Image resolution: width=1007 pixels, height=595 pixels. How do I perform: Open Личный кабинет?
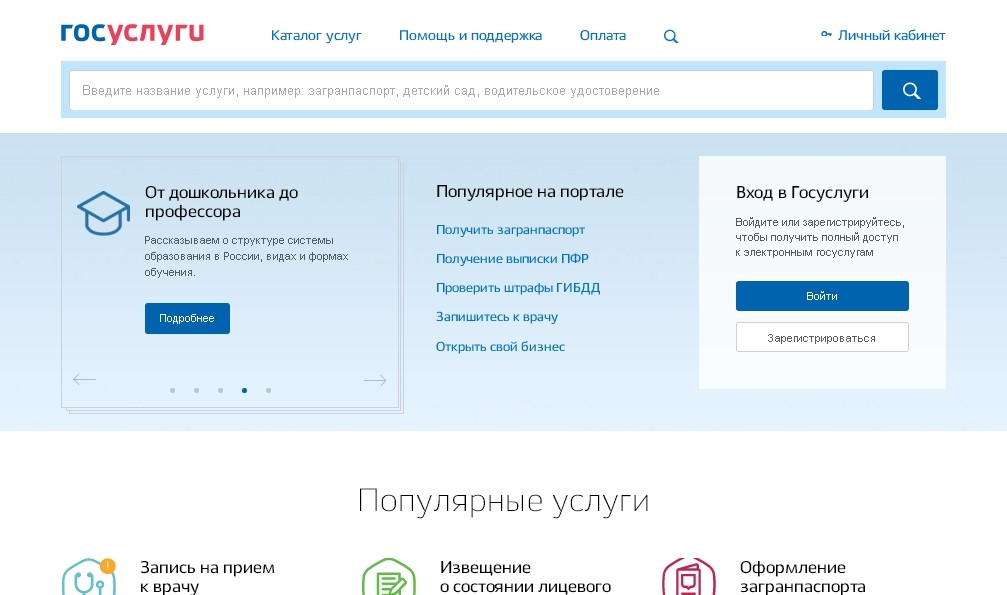tap(891, 35)
